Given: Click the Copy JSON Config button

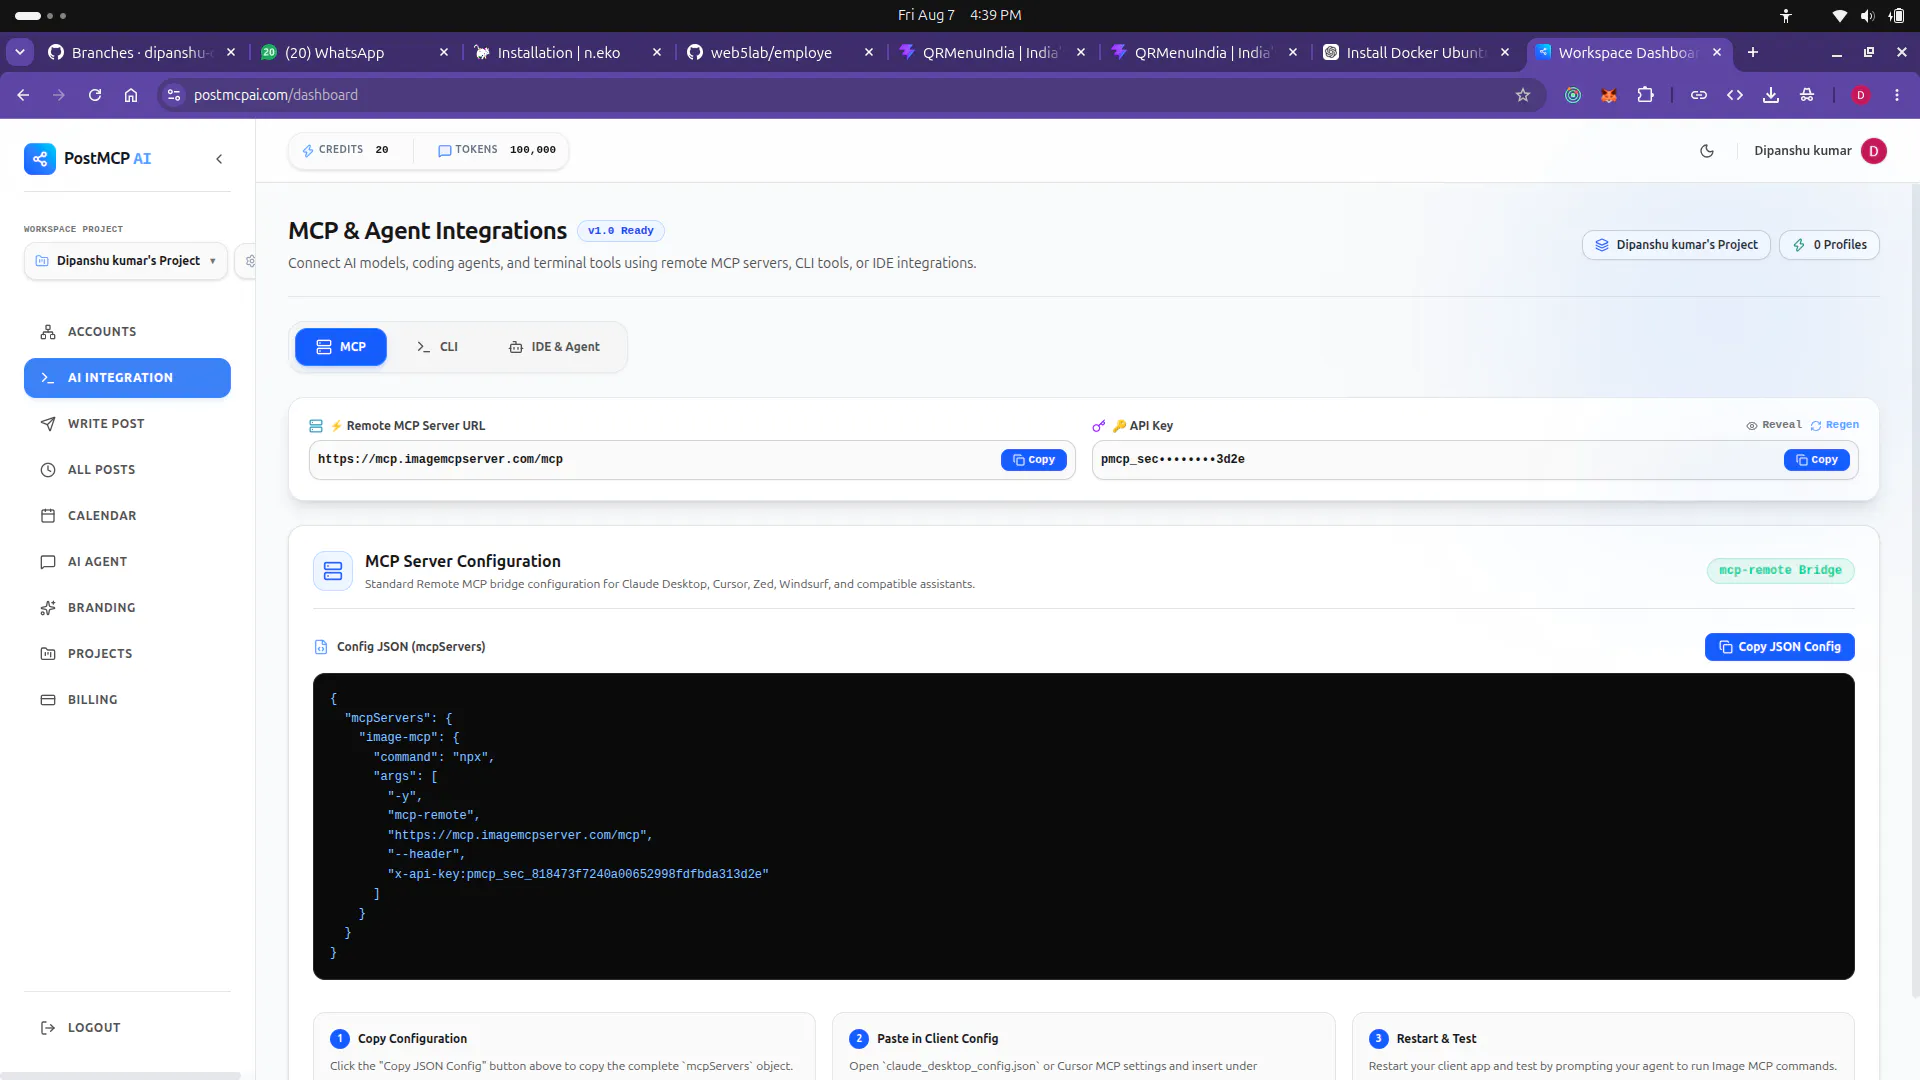Looking at the screenshot, I should [1780, 647].
